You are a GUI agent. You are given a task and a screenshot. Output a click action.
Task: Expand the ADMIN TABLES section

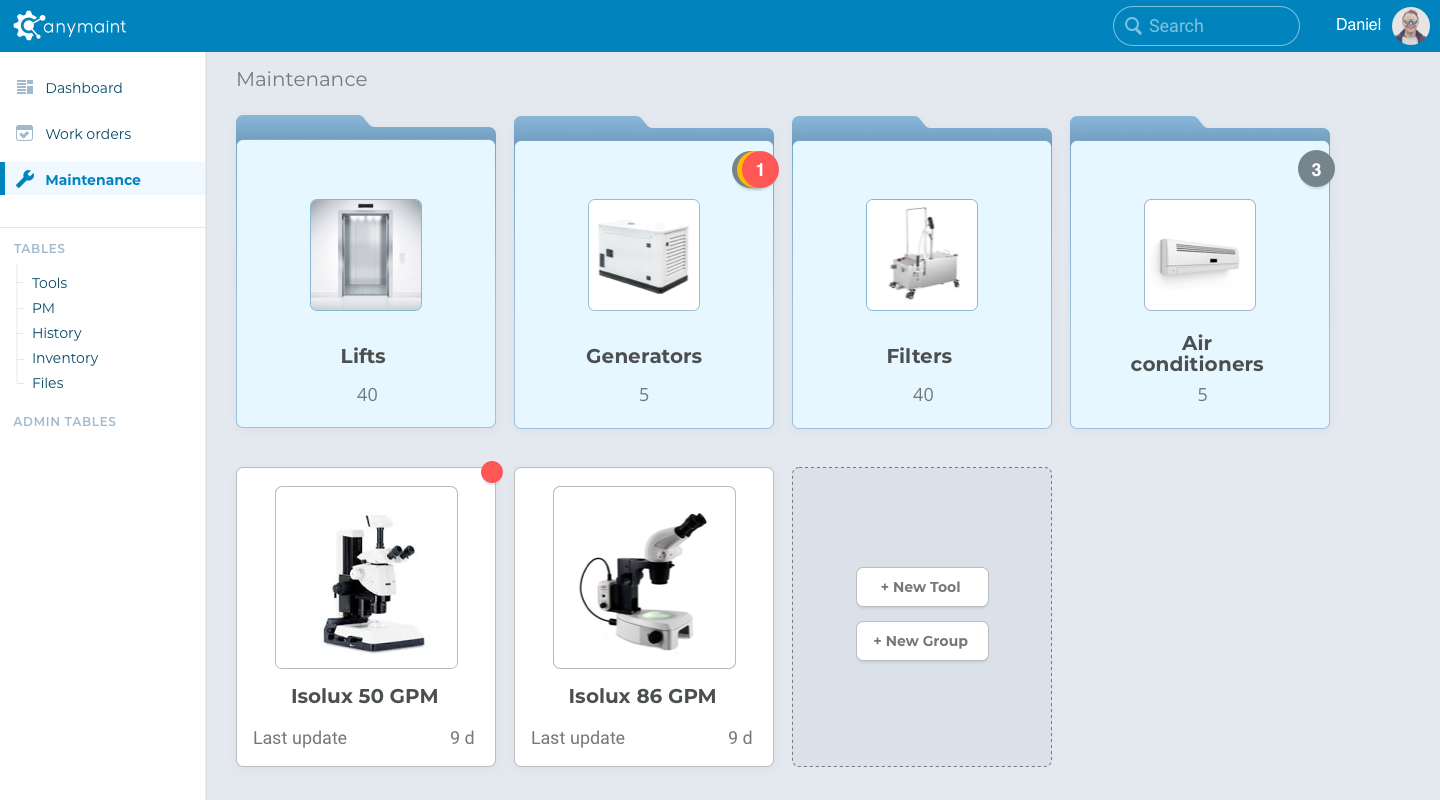pos(64,421)
